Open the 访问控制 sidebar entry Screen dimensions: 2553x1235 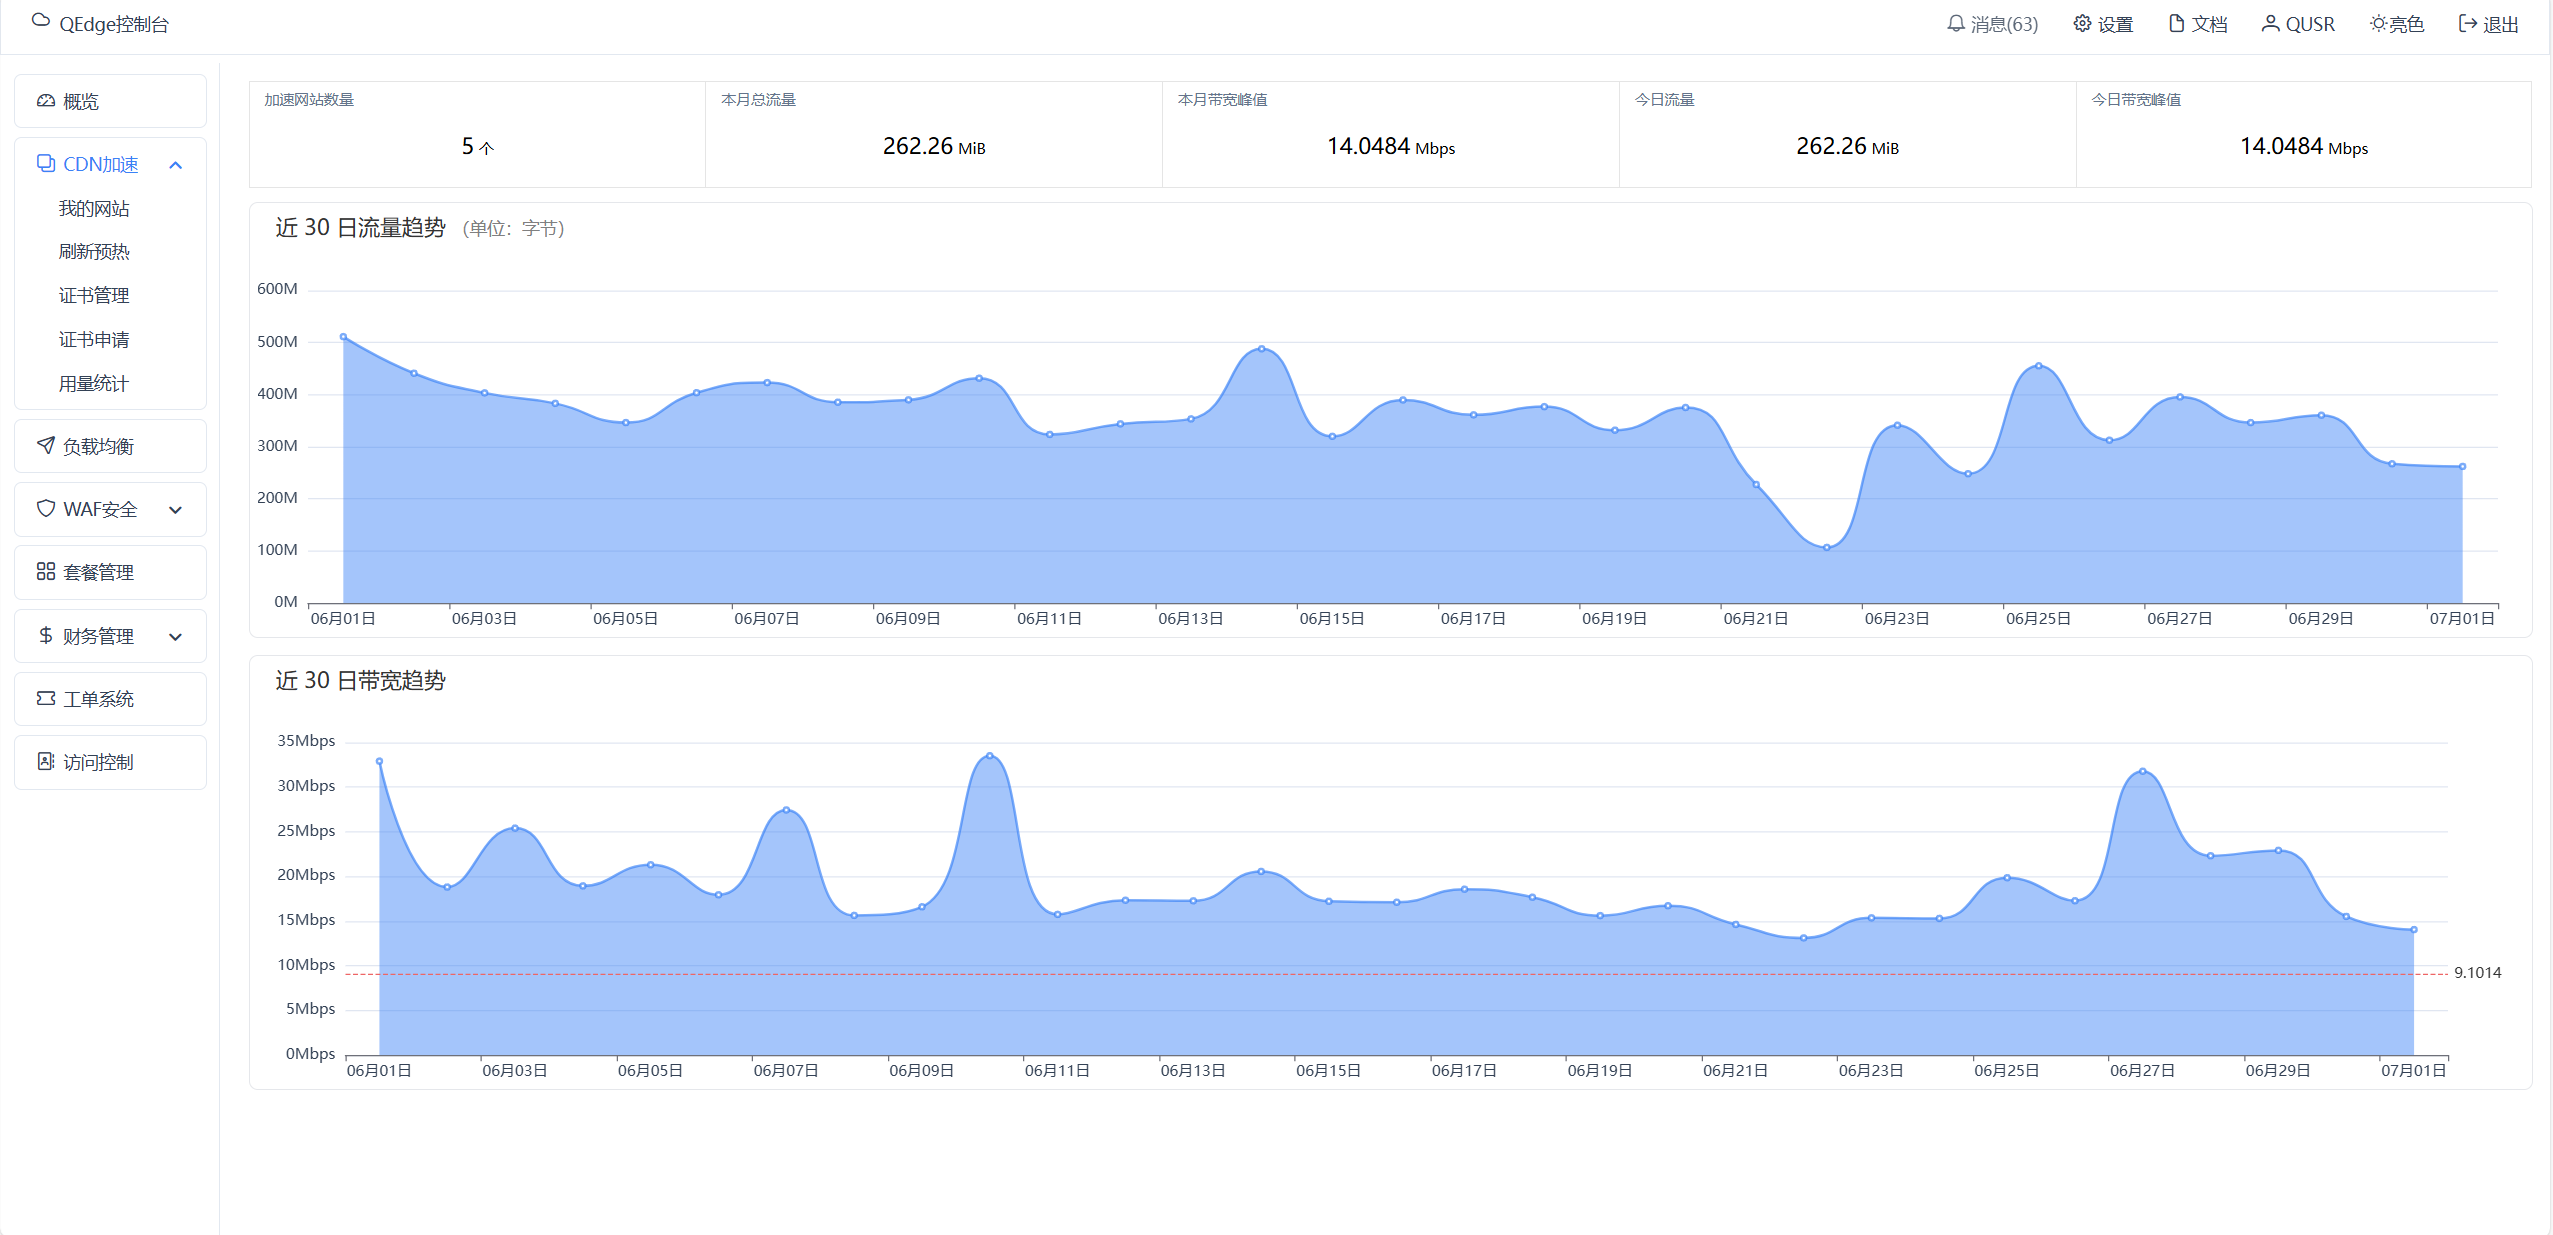tap(98, 762)
